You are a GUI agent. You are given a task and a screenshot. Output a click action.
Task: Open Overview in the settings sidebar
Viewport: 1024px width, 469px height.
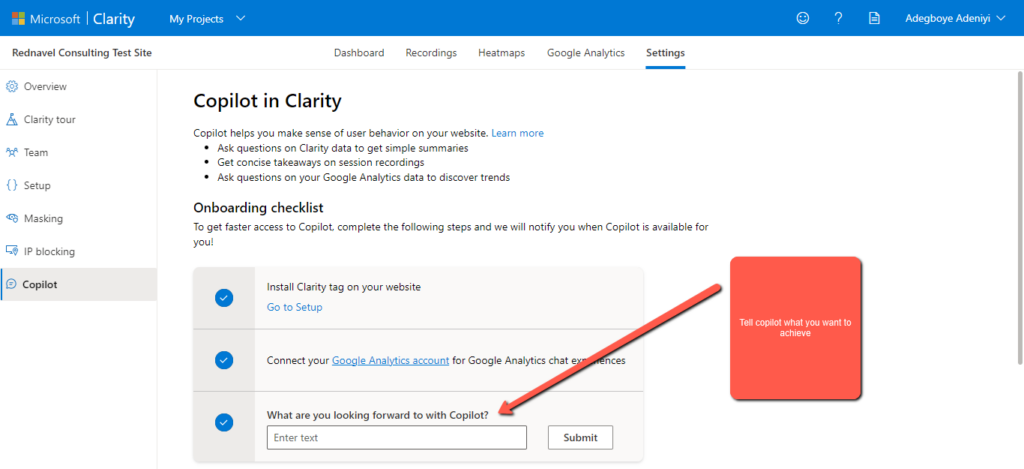(x=78, y=86)
